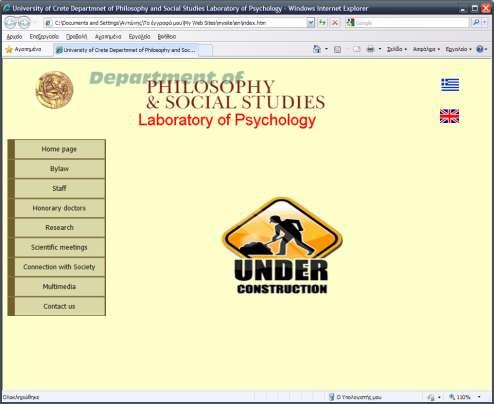The height and width of the screenshot is (404, 494).
Task: Click the red Stop loading icon
Action: pos(335,23)
